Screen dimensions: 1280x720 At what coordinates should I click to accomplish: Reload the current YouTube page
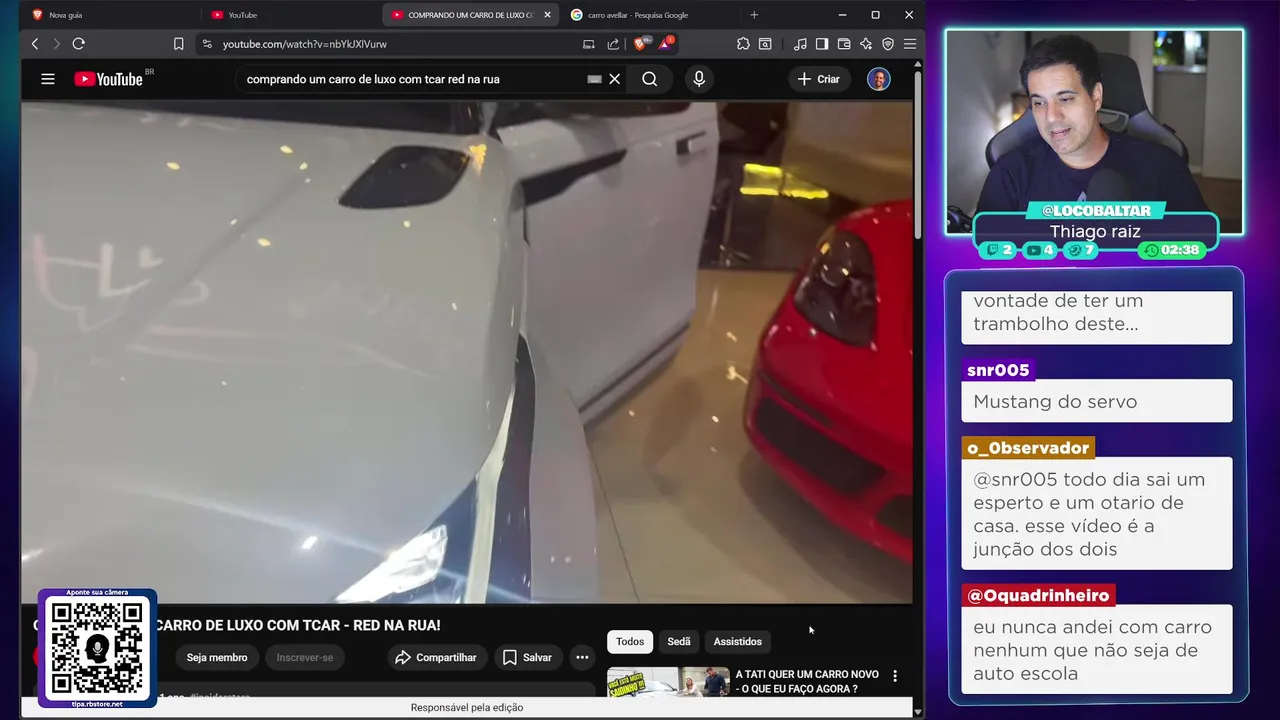79,44
